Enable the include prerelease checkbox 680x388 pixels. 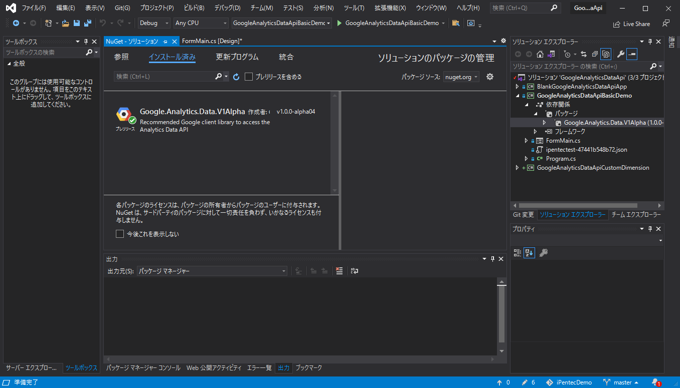[248, 77]
